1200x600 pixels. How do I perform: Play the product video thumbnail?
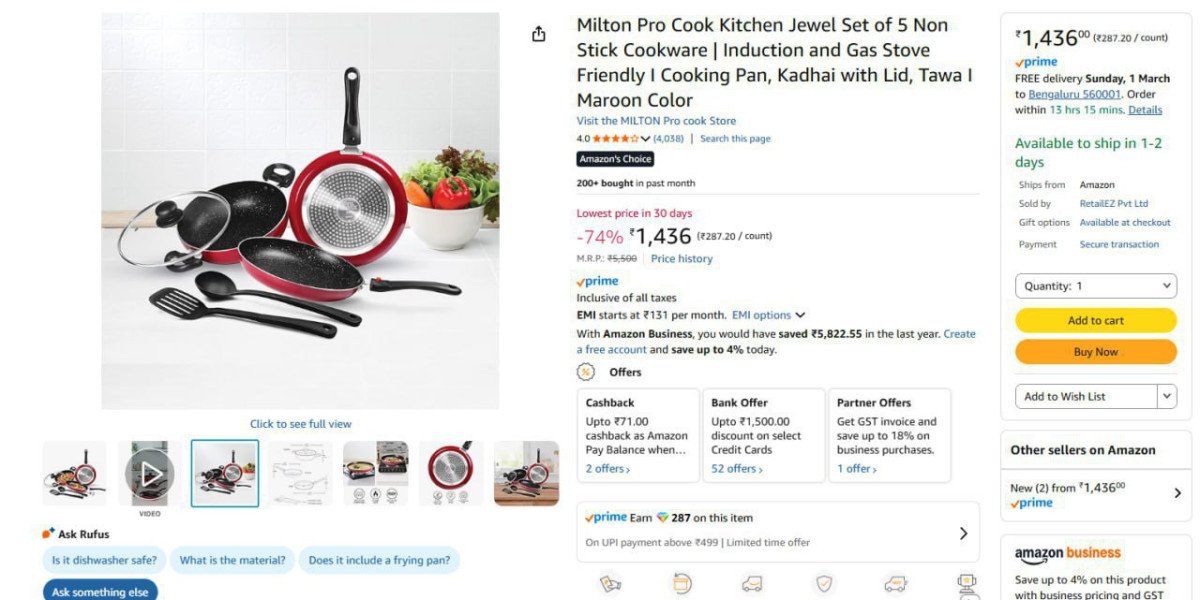click(x=149, y=473)
